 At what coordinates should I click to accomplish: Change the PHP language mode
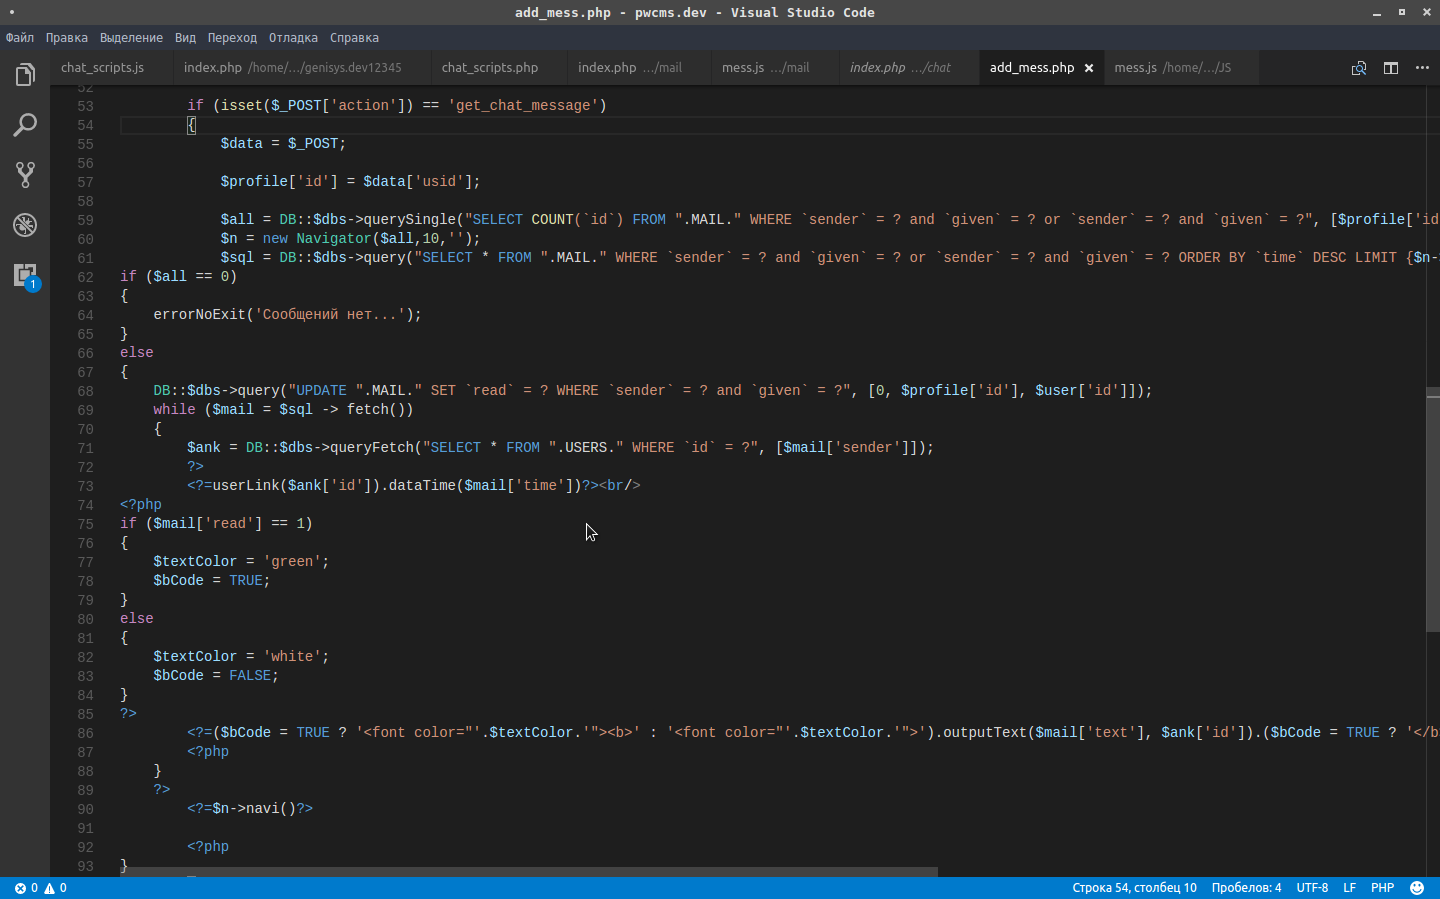coord(1383,888)
